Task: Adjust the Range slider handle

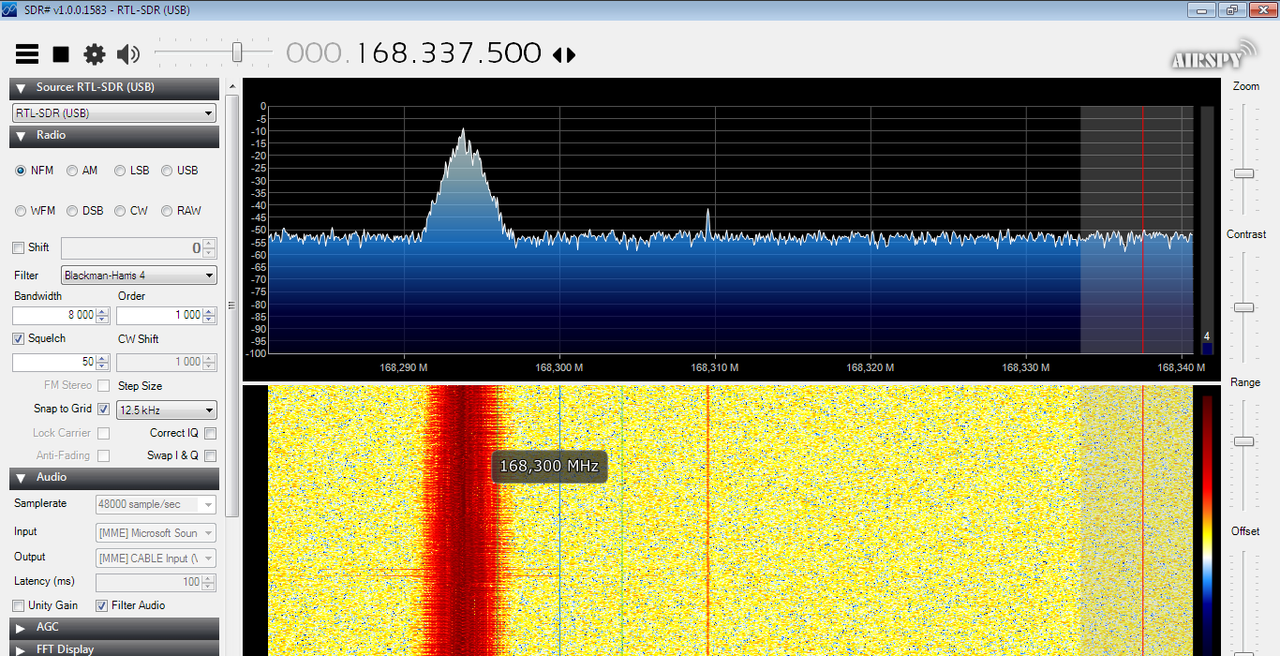Action: tap(1244, 441)
